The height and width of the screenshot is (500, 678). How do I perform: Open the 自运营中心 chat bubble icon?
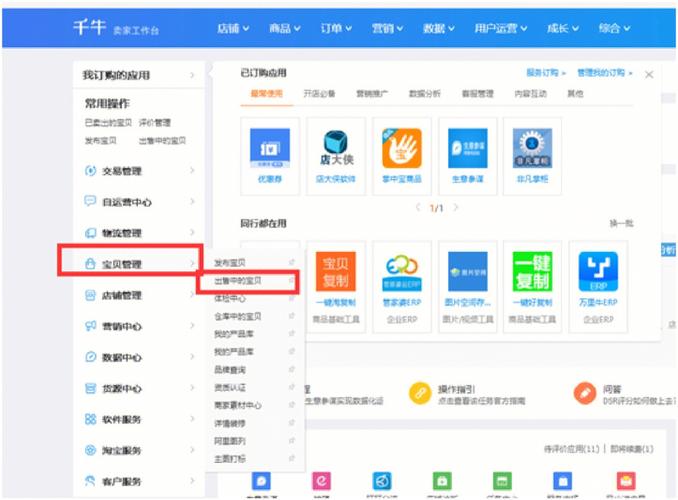coord(90,201)
